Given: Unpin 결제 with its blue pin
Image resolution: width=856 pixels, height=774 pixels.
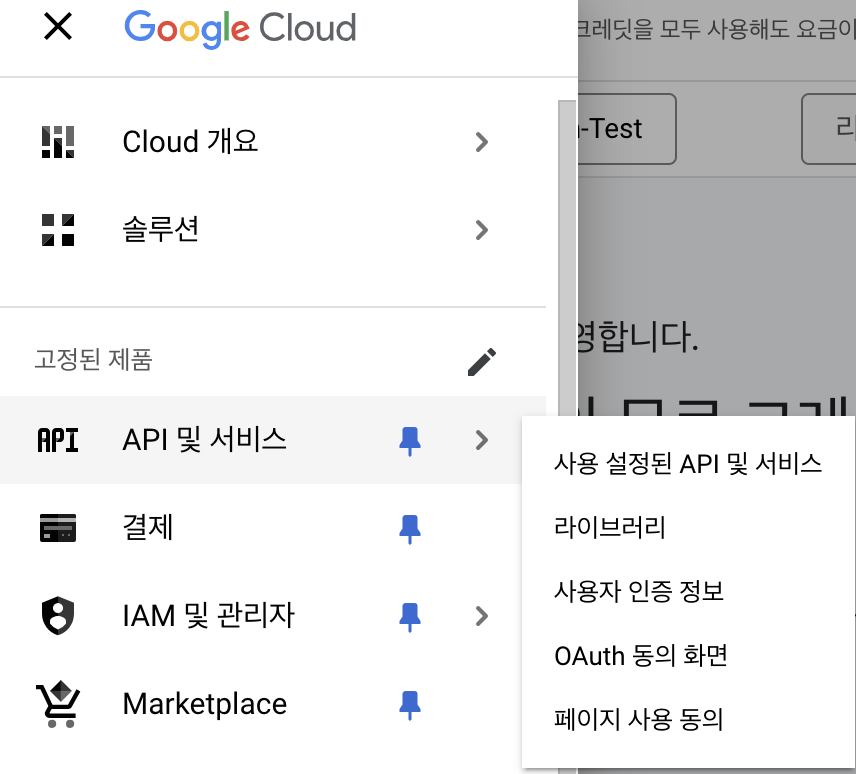Looking at the screenshot, I should pos(410,529).
